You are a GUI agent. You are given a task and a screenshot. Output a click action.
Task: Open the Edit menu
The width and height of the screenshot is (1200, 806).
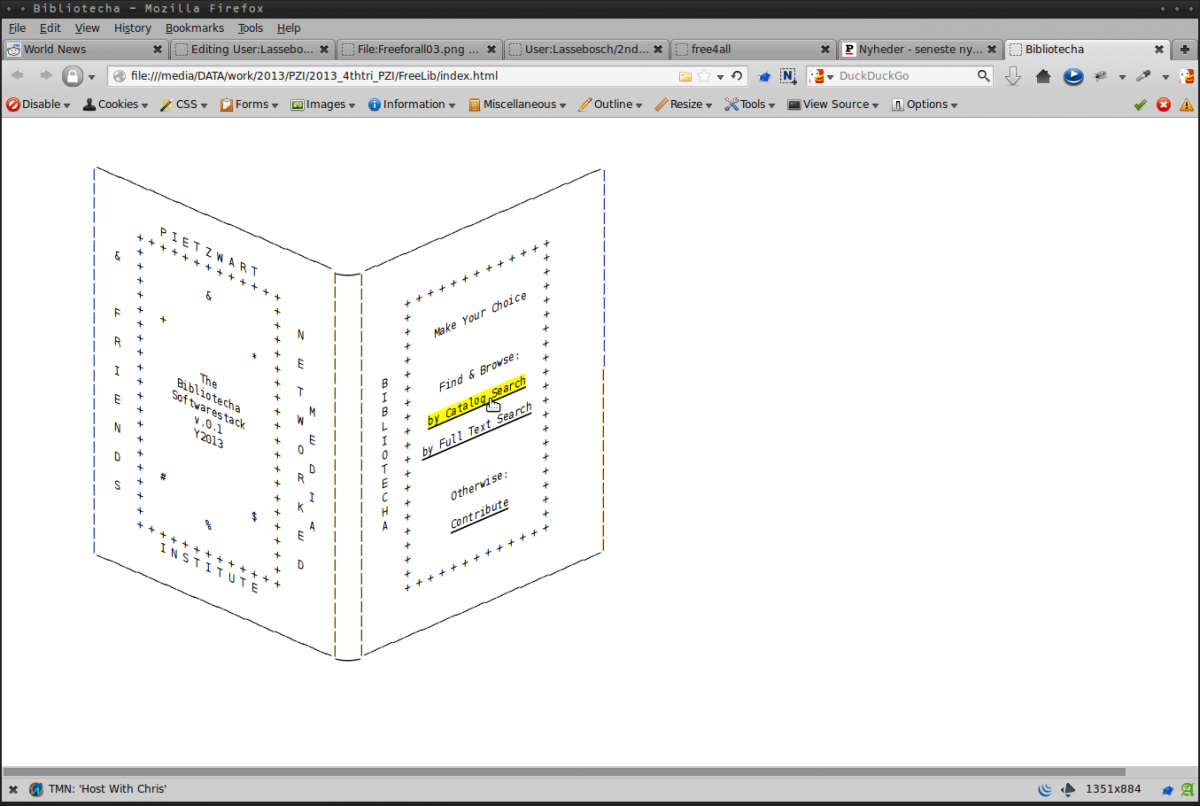coord(50,28)
